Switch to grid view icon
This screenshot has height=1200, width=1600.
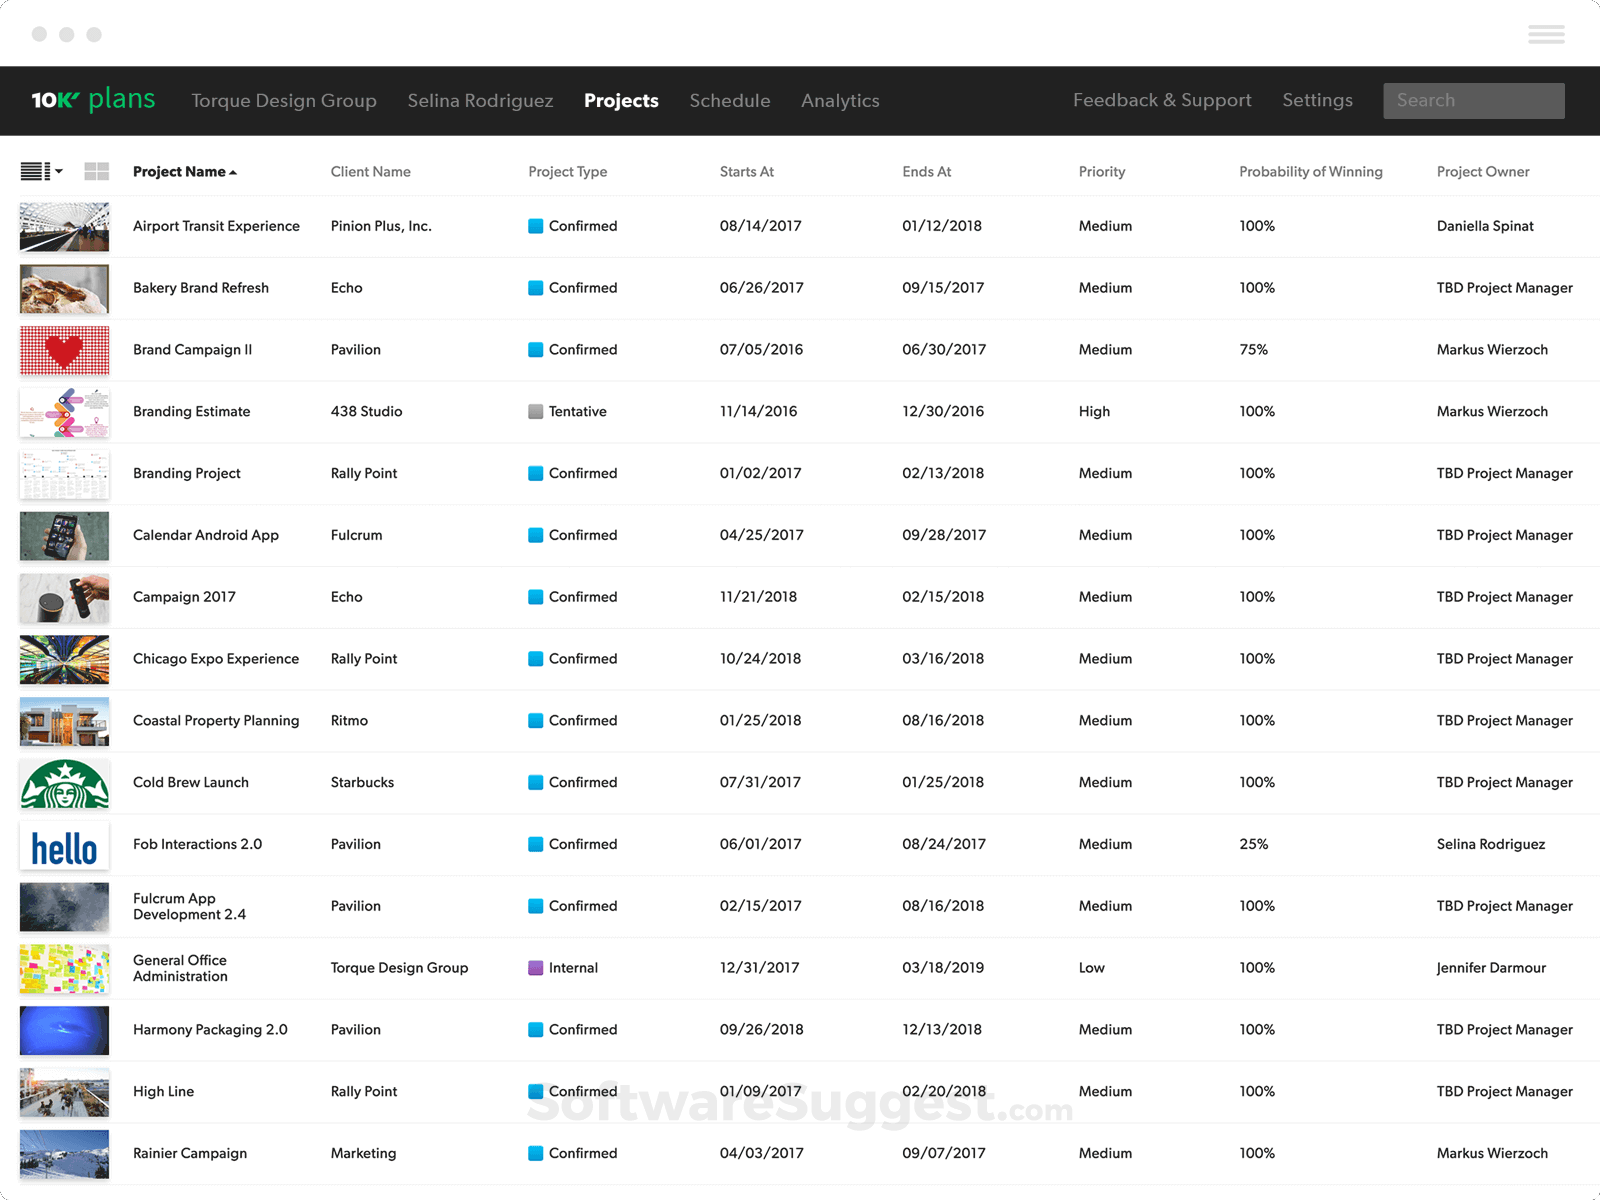click(x=97, y=172)
